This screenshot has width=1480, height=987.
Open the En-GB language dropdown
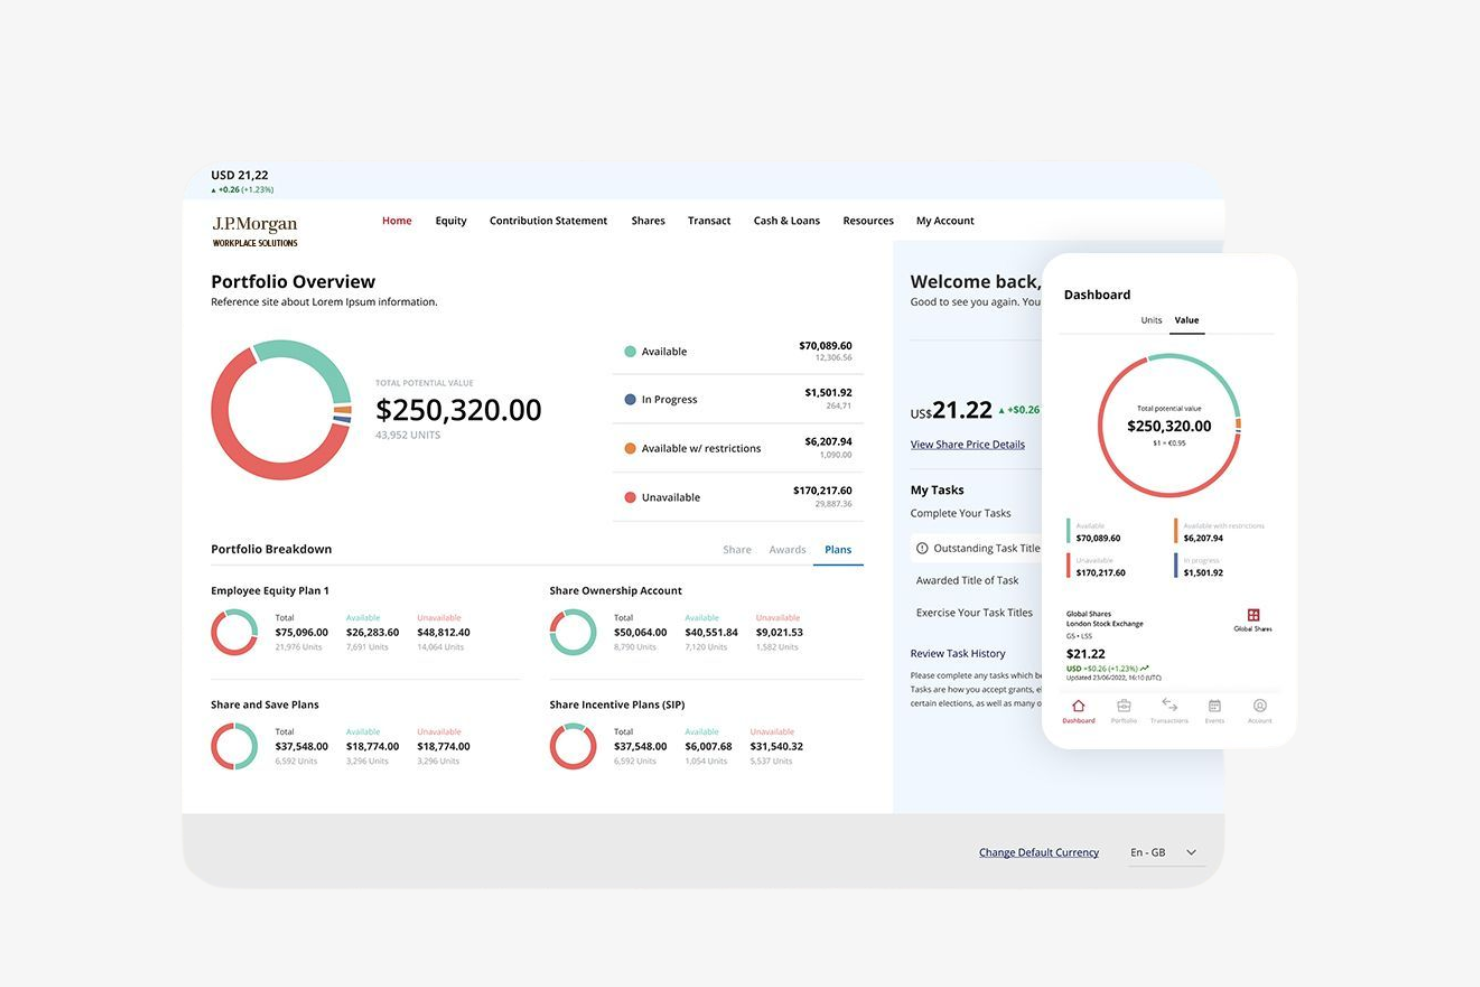coord(1166,852)
